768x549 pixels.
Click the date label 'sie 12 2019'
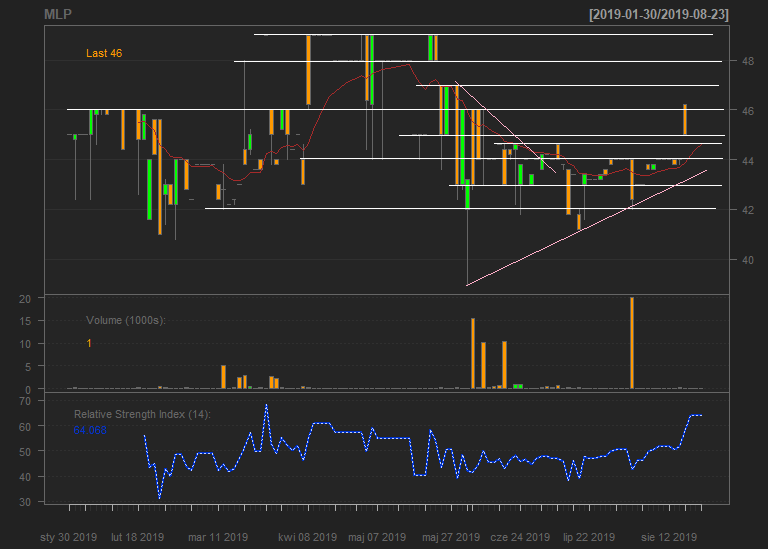(669, 537)
